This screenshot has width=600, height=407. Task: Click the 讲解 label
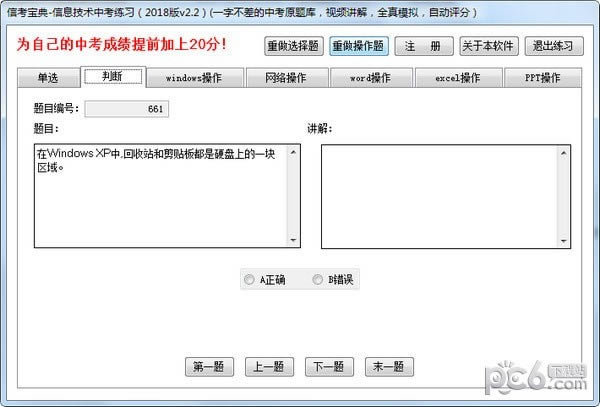click(320, 129)
